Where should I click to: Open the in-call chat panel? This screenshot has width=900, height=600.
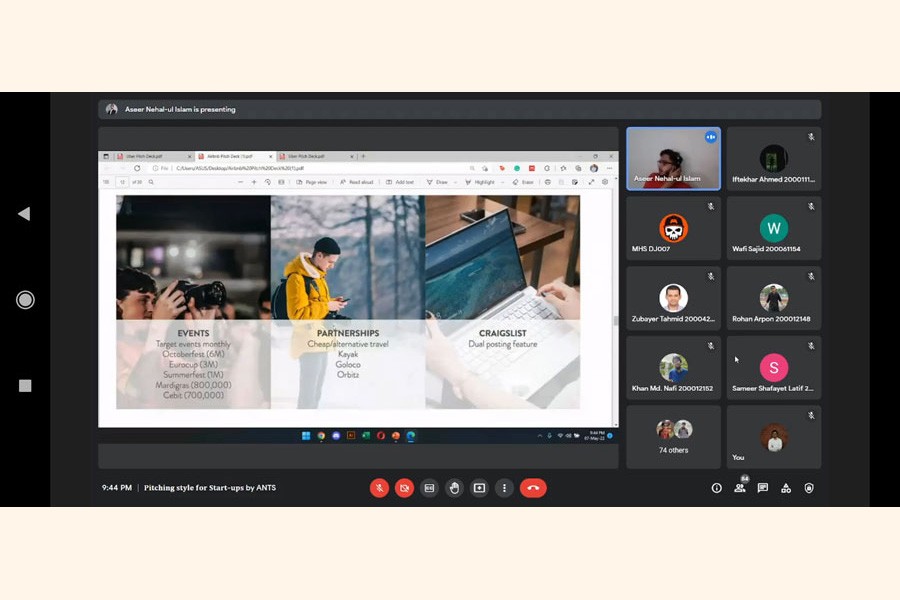click(x=763, y=488)
